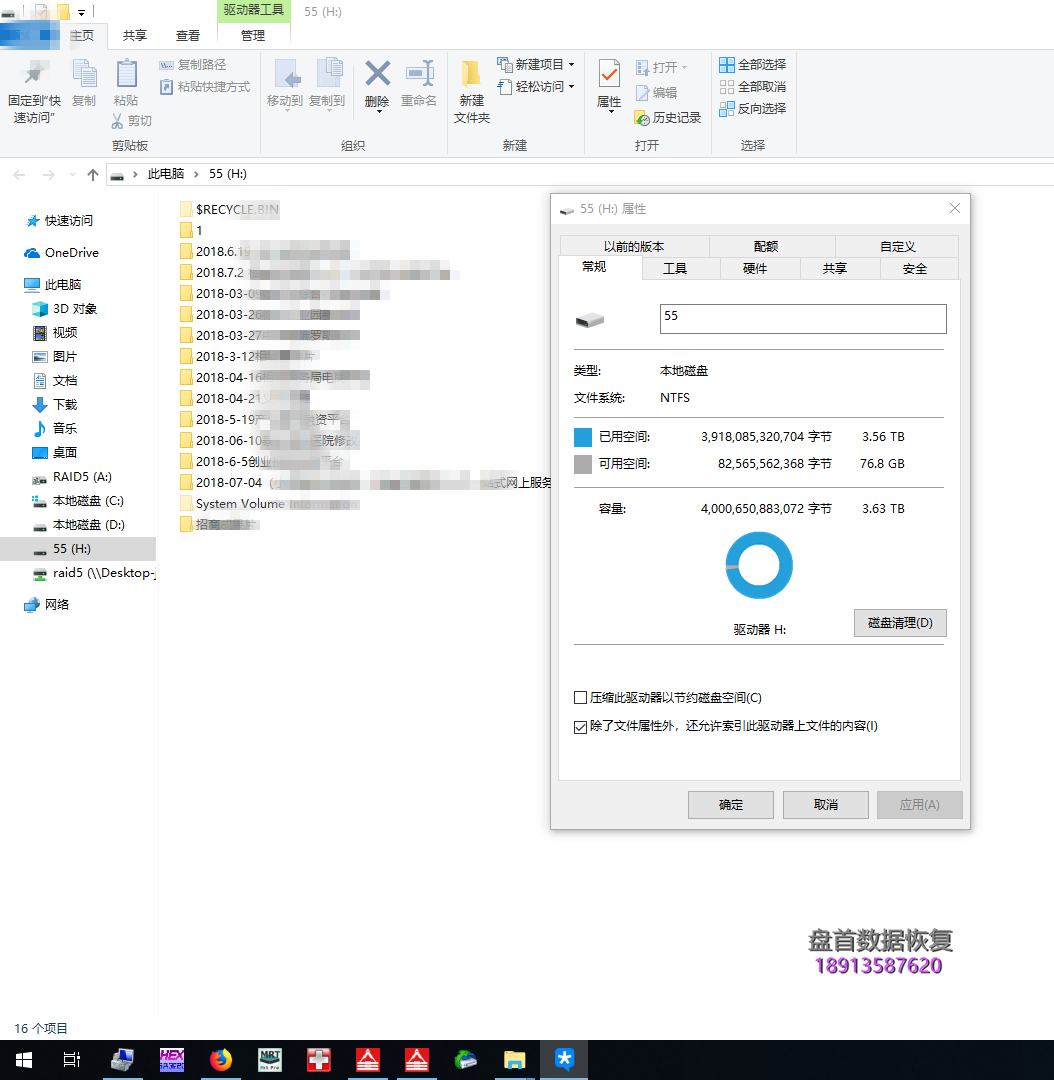The height and width of the screenshot is (1080, 1054).
Task: Expand recent locations chevron next to navigation arrows
Action: tap(72, 175)
